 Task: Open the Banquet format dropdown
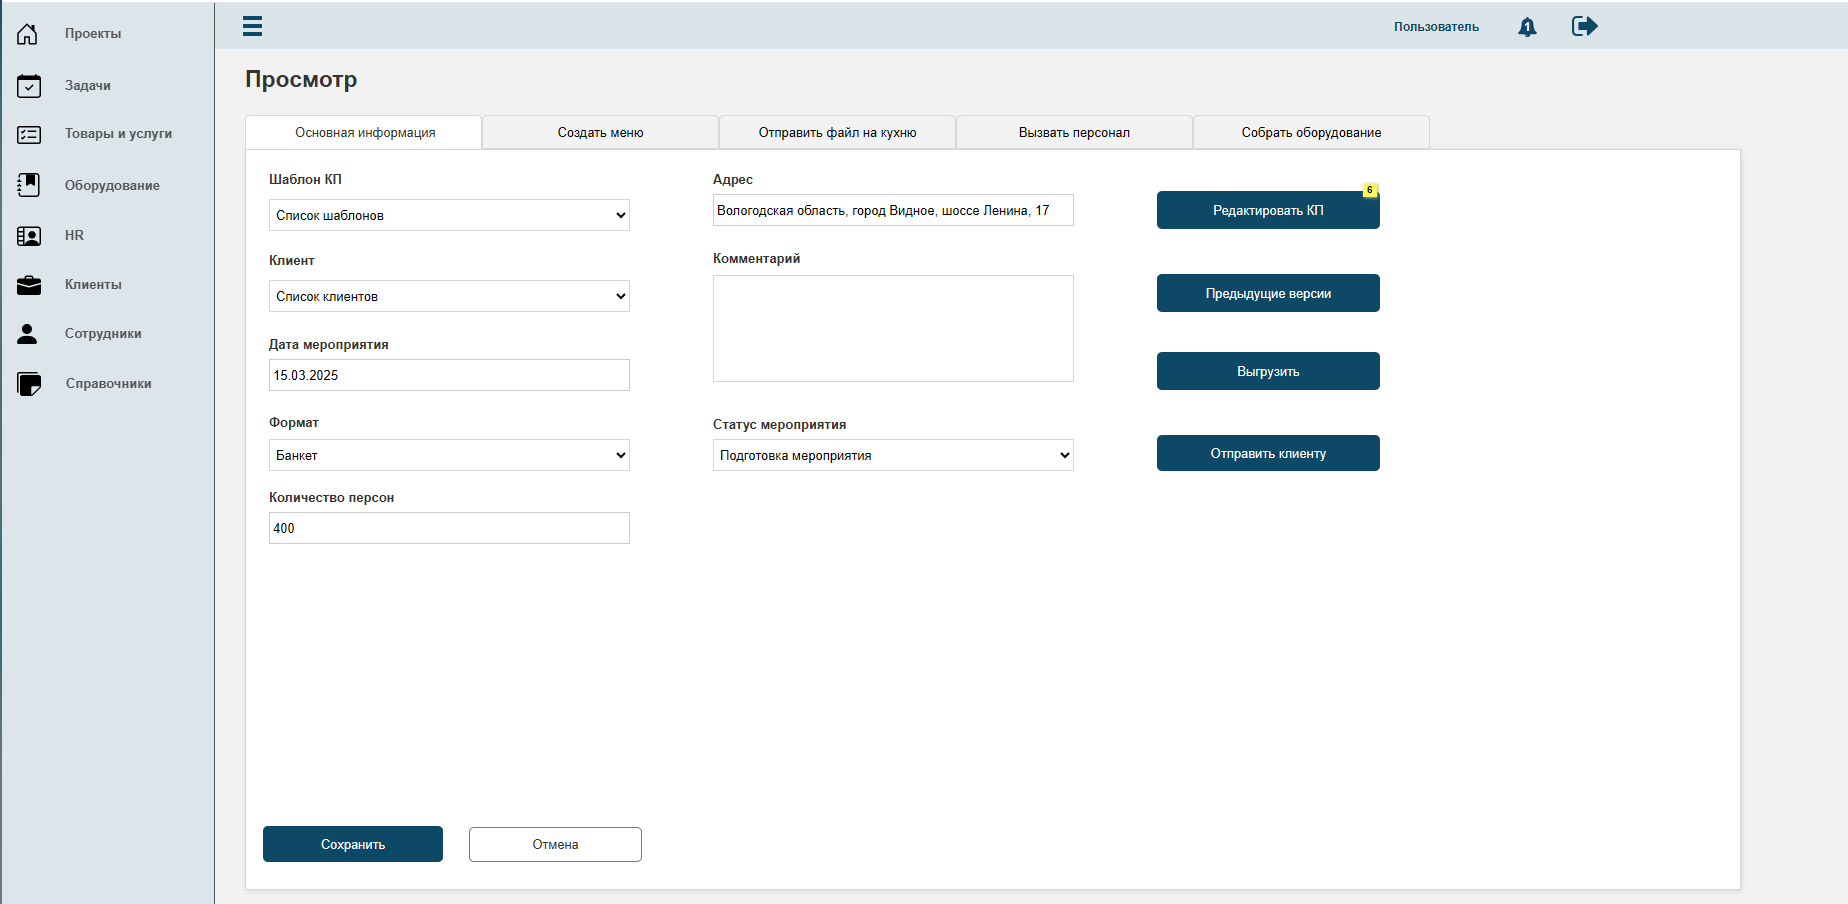(x=449, y=455)
